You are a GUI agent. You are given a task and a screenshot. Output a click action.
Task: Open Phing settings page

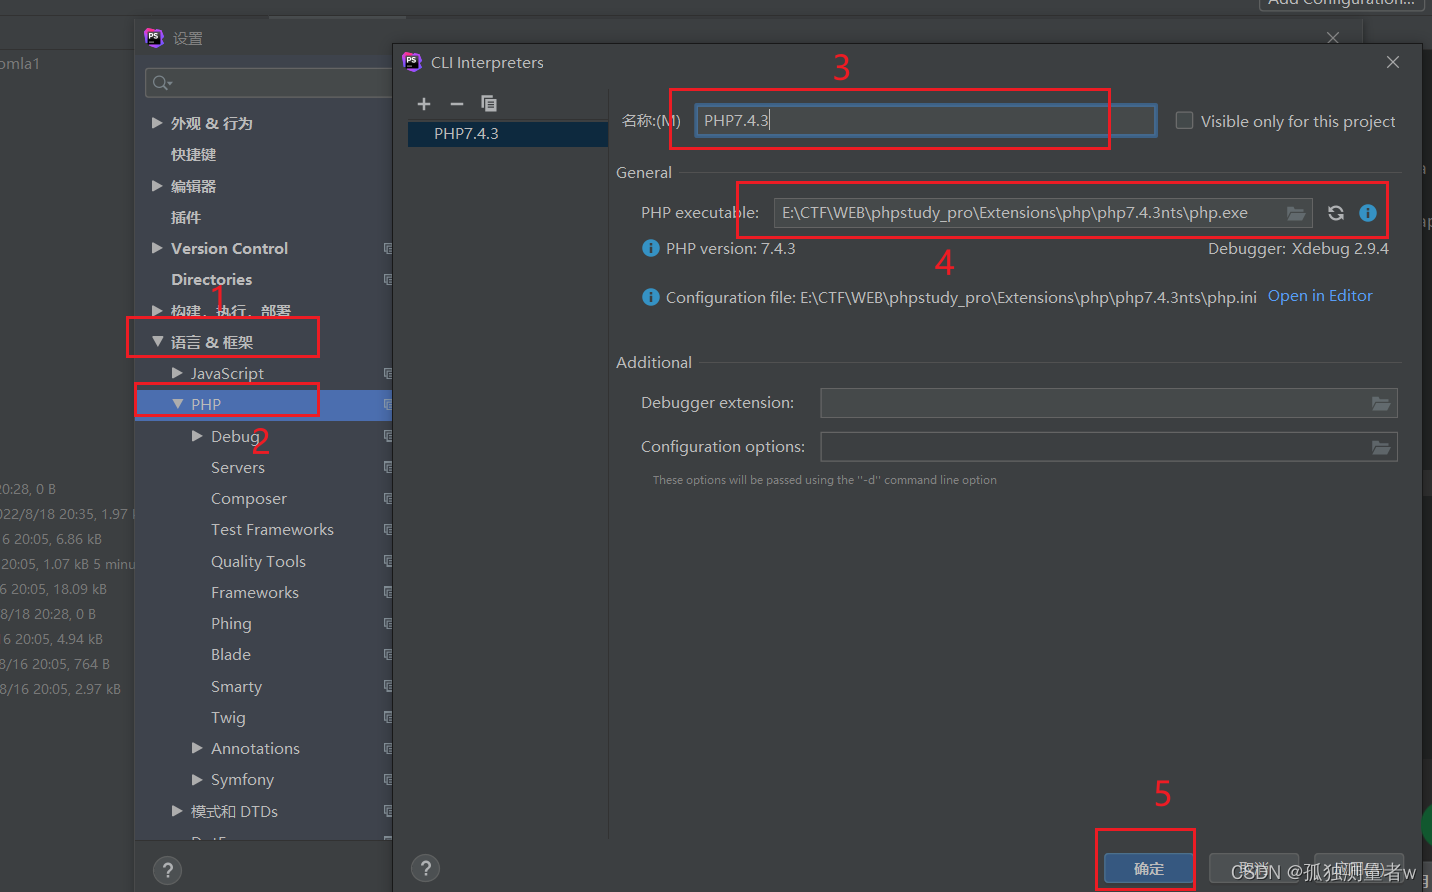pos(231,623)
